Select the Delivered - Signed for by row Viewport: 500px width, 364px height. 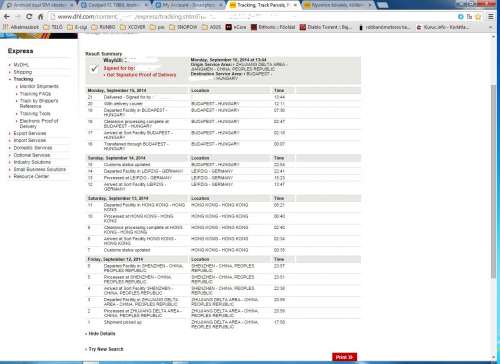(223, 97)
